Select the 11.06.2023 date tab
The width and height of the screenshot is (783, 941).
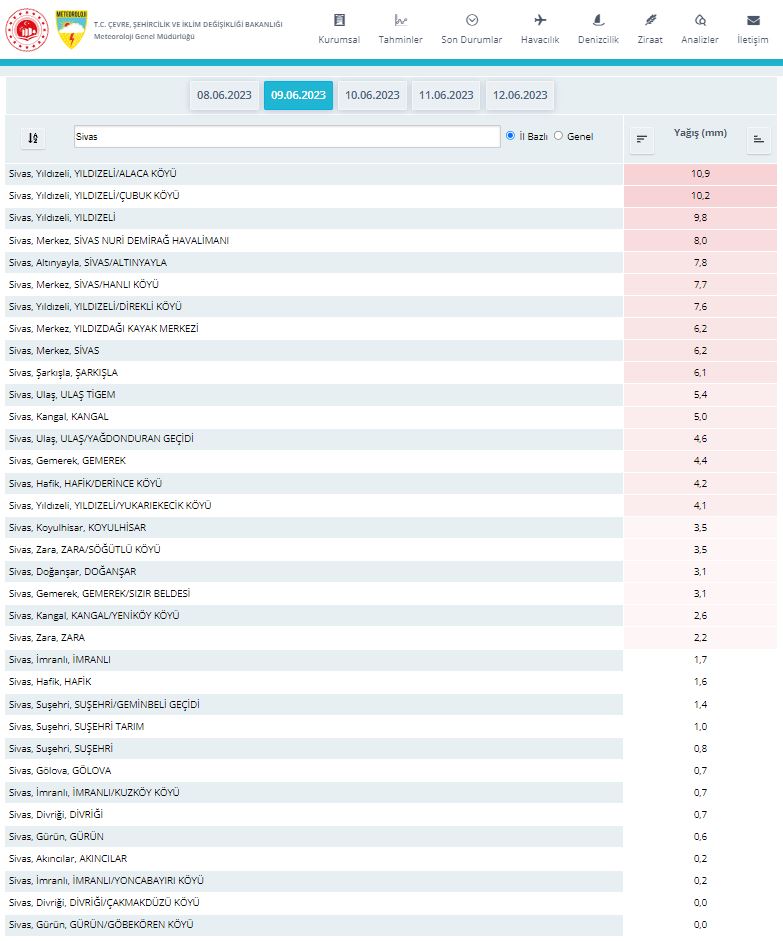(x=446, y=95)
